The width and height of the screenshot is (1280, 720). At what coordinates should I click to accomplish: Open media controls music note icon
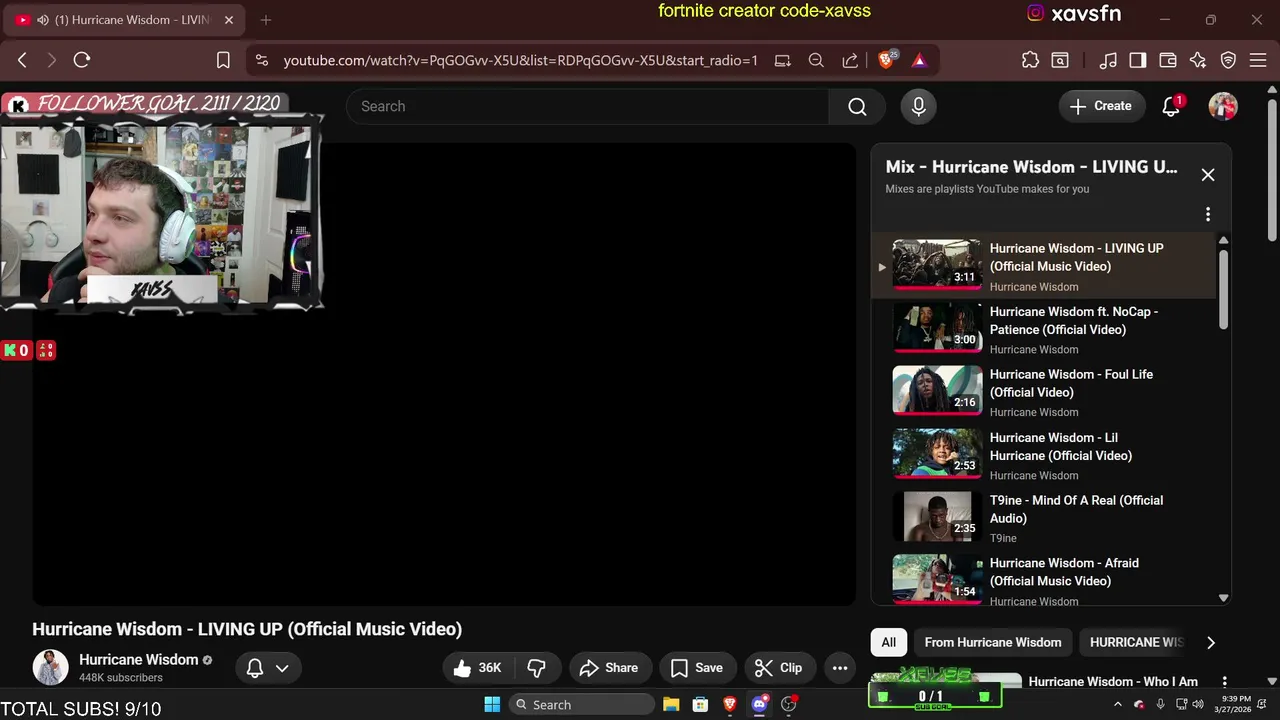coord(1107,60)
